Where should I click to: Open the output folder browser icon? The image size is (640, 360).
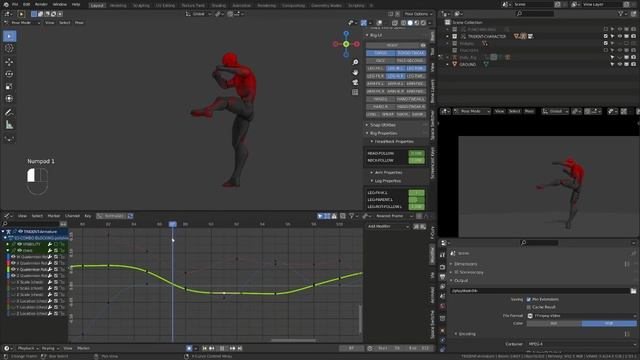[633, 291]
